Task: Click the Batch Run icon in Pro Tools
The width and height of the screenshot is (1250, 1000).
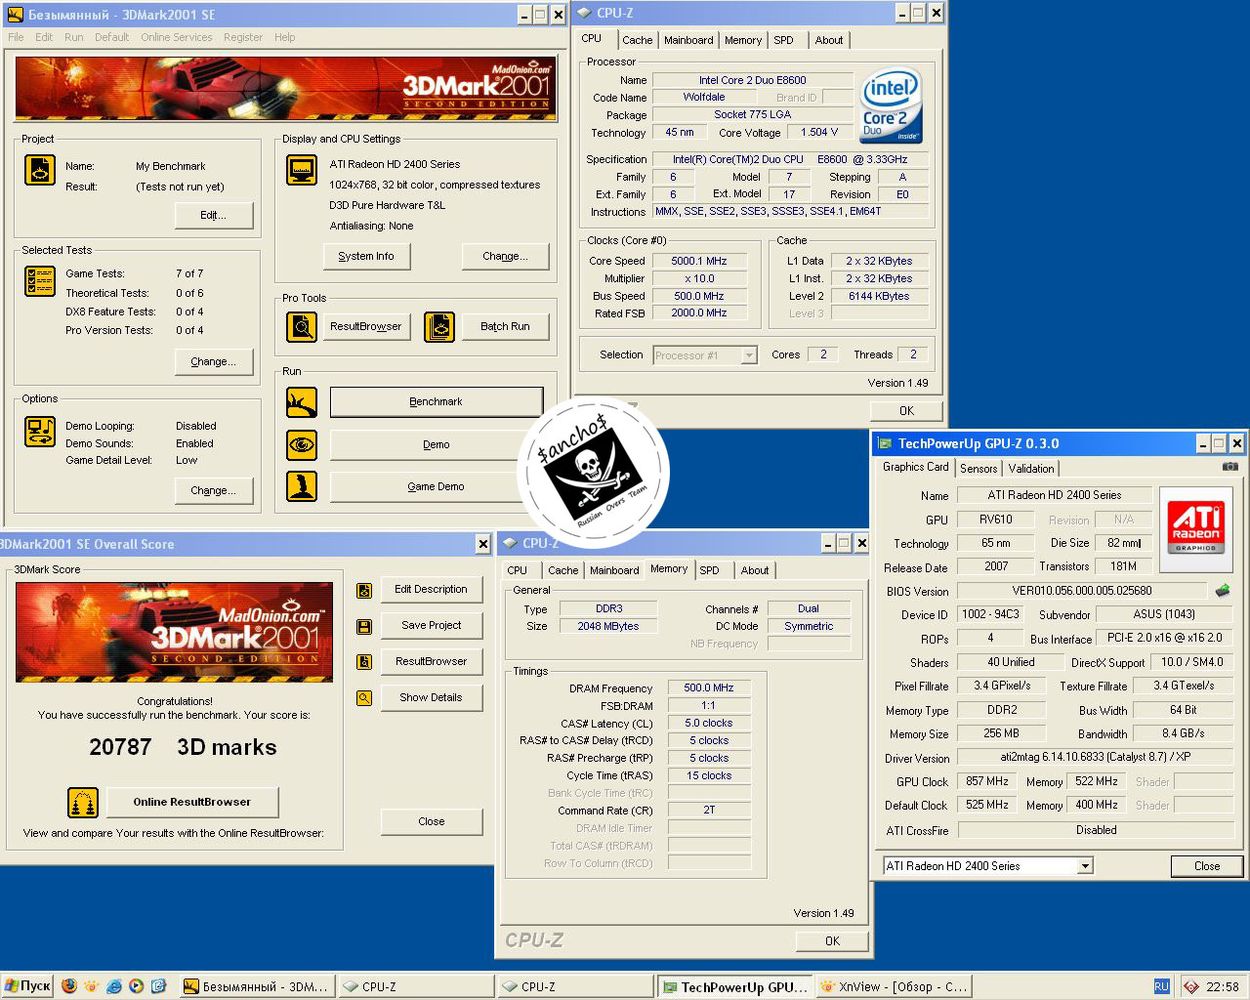Action: [x=439, y=326]
